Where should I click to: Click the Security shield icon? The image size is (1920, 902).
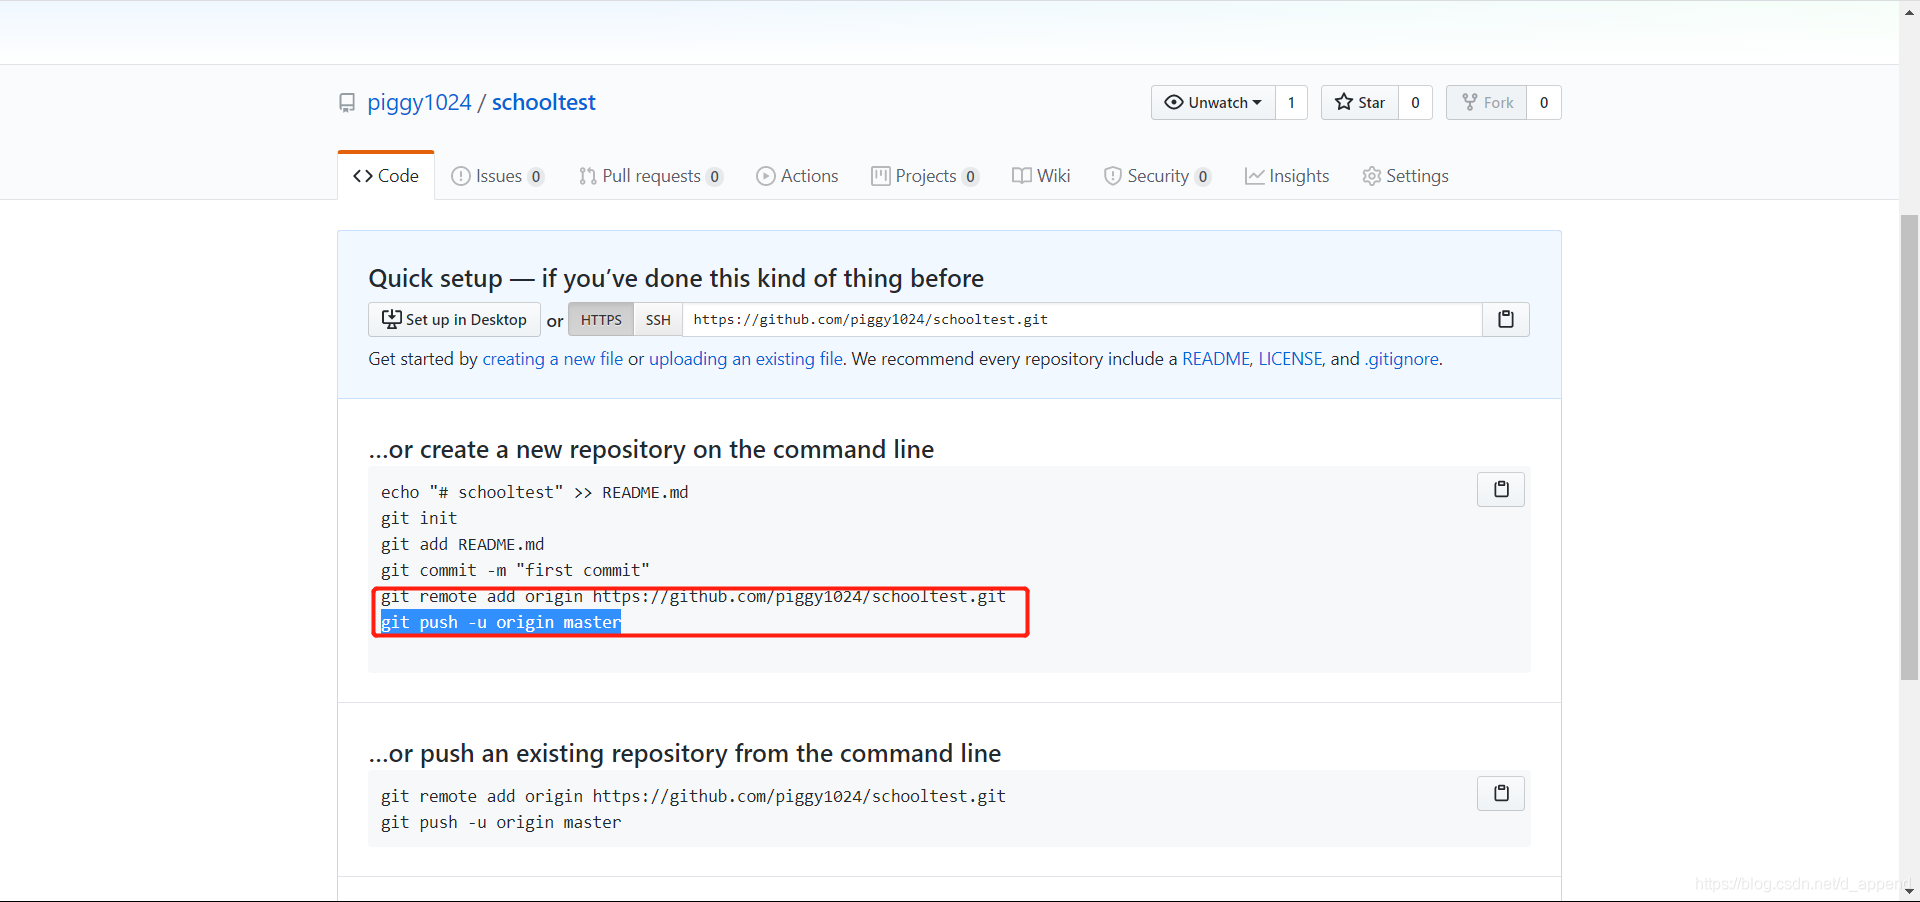1112,176
